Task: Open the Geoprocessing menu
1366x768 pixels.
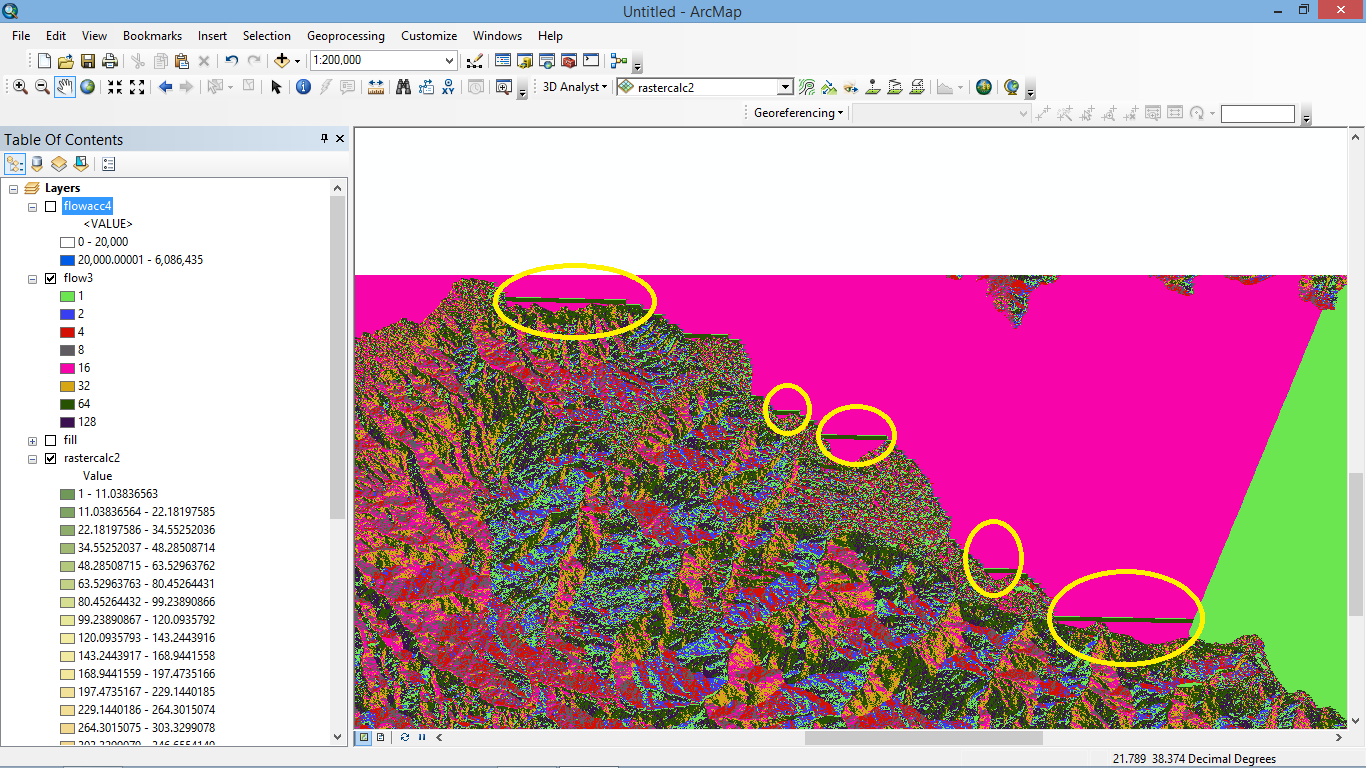Action: [x=346, y=36]
